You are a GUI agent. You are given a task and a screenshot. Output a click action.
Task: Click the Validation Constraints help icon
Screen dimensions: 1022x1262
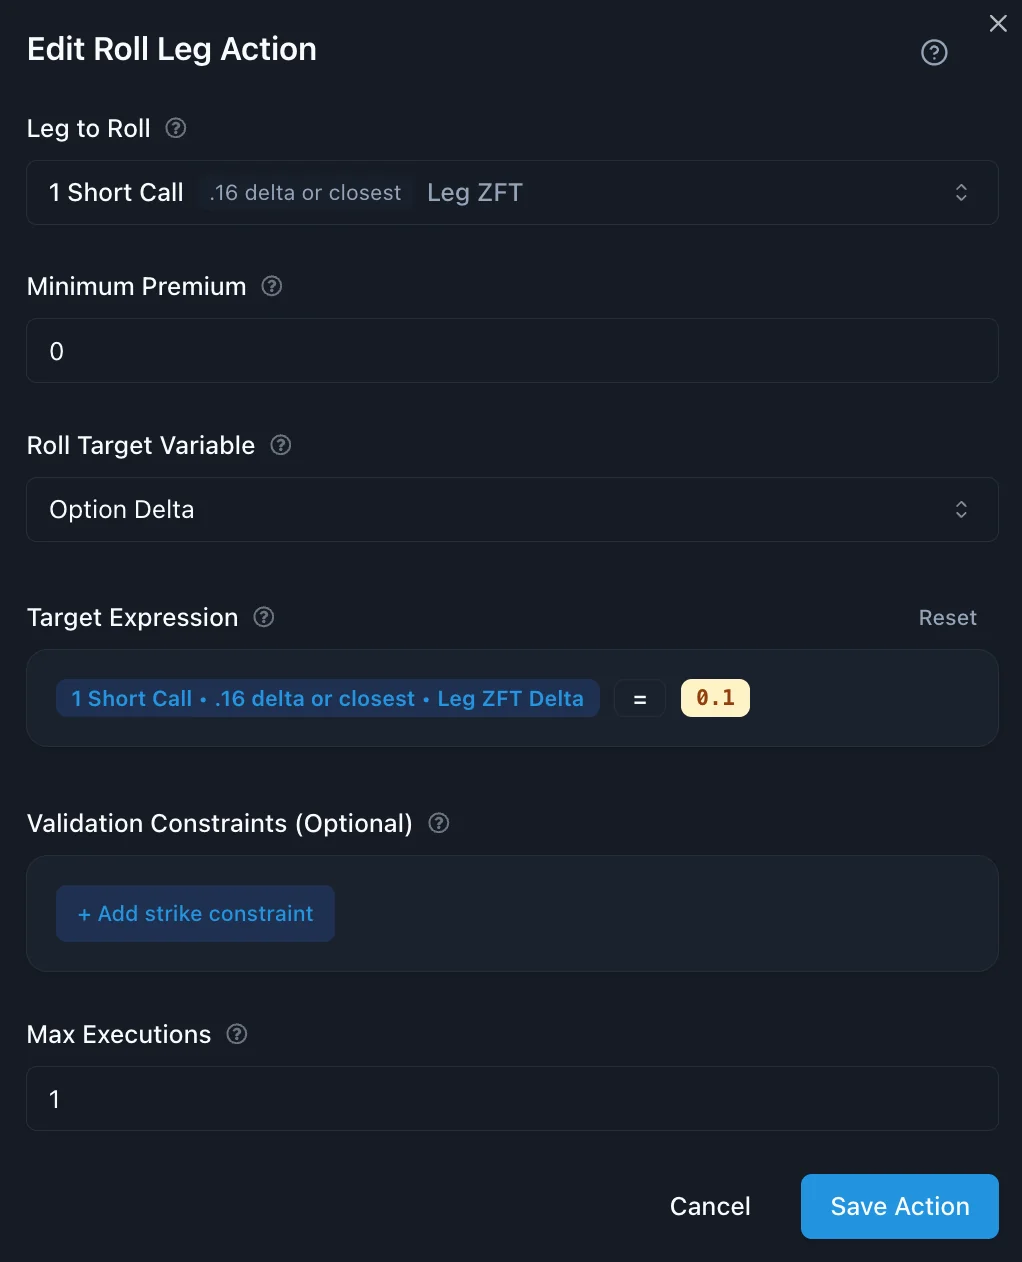click(x=439, y=823)
